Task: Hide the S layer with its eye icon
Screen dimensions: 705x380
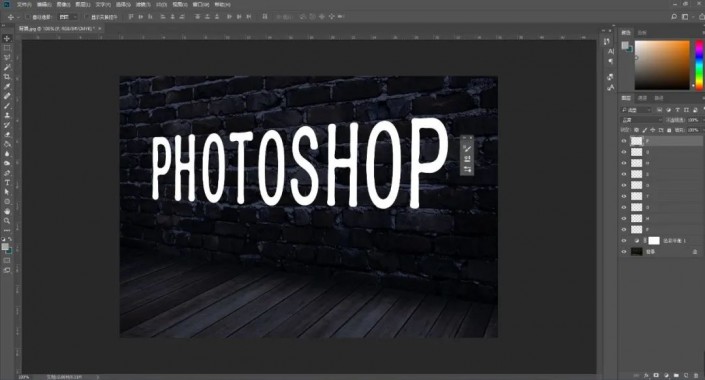Action: (x=624, y=174)
